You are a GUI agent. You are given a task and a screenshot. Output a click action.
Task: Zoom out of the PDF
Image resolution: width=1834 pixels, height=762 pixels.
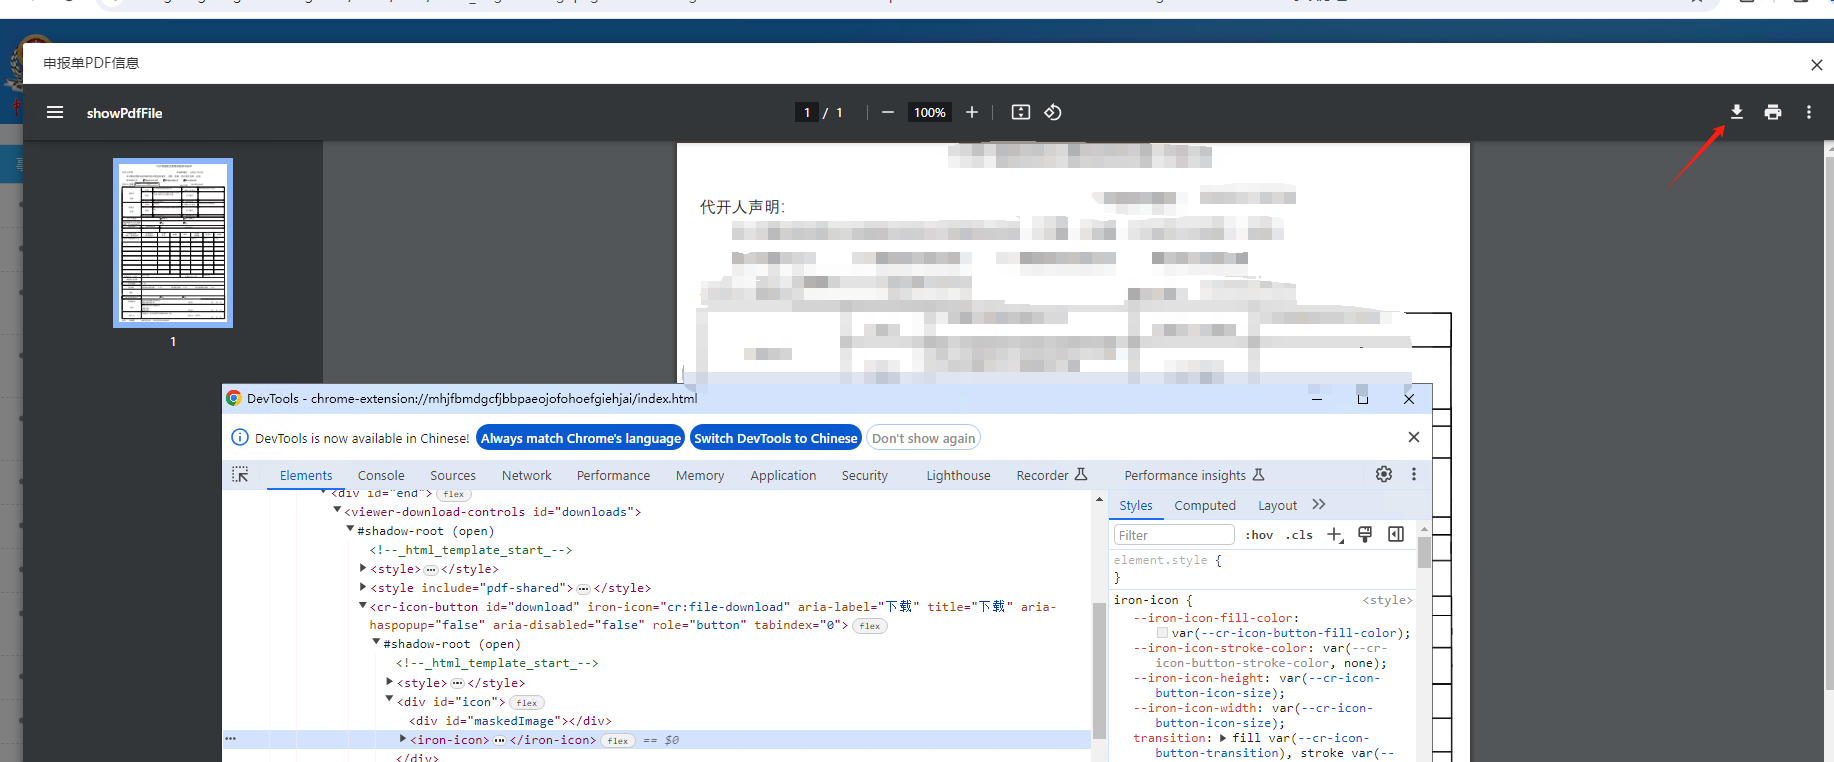point(887,112)
